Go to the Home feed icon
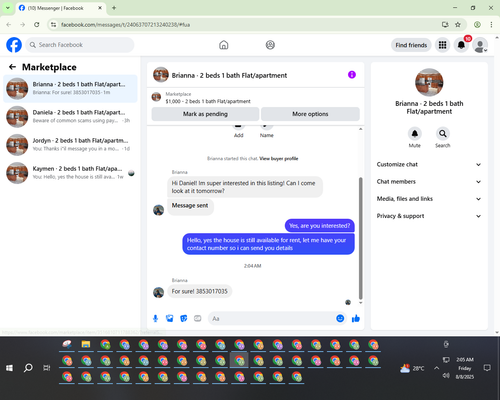Image resolution: width=500 pixels, height=400 pixels. click(x=224, y=45)
